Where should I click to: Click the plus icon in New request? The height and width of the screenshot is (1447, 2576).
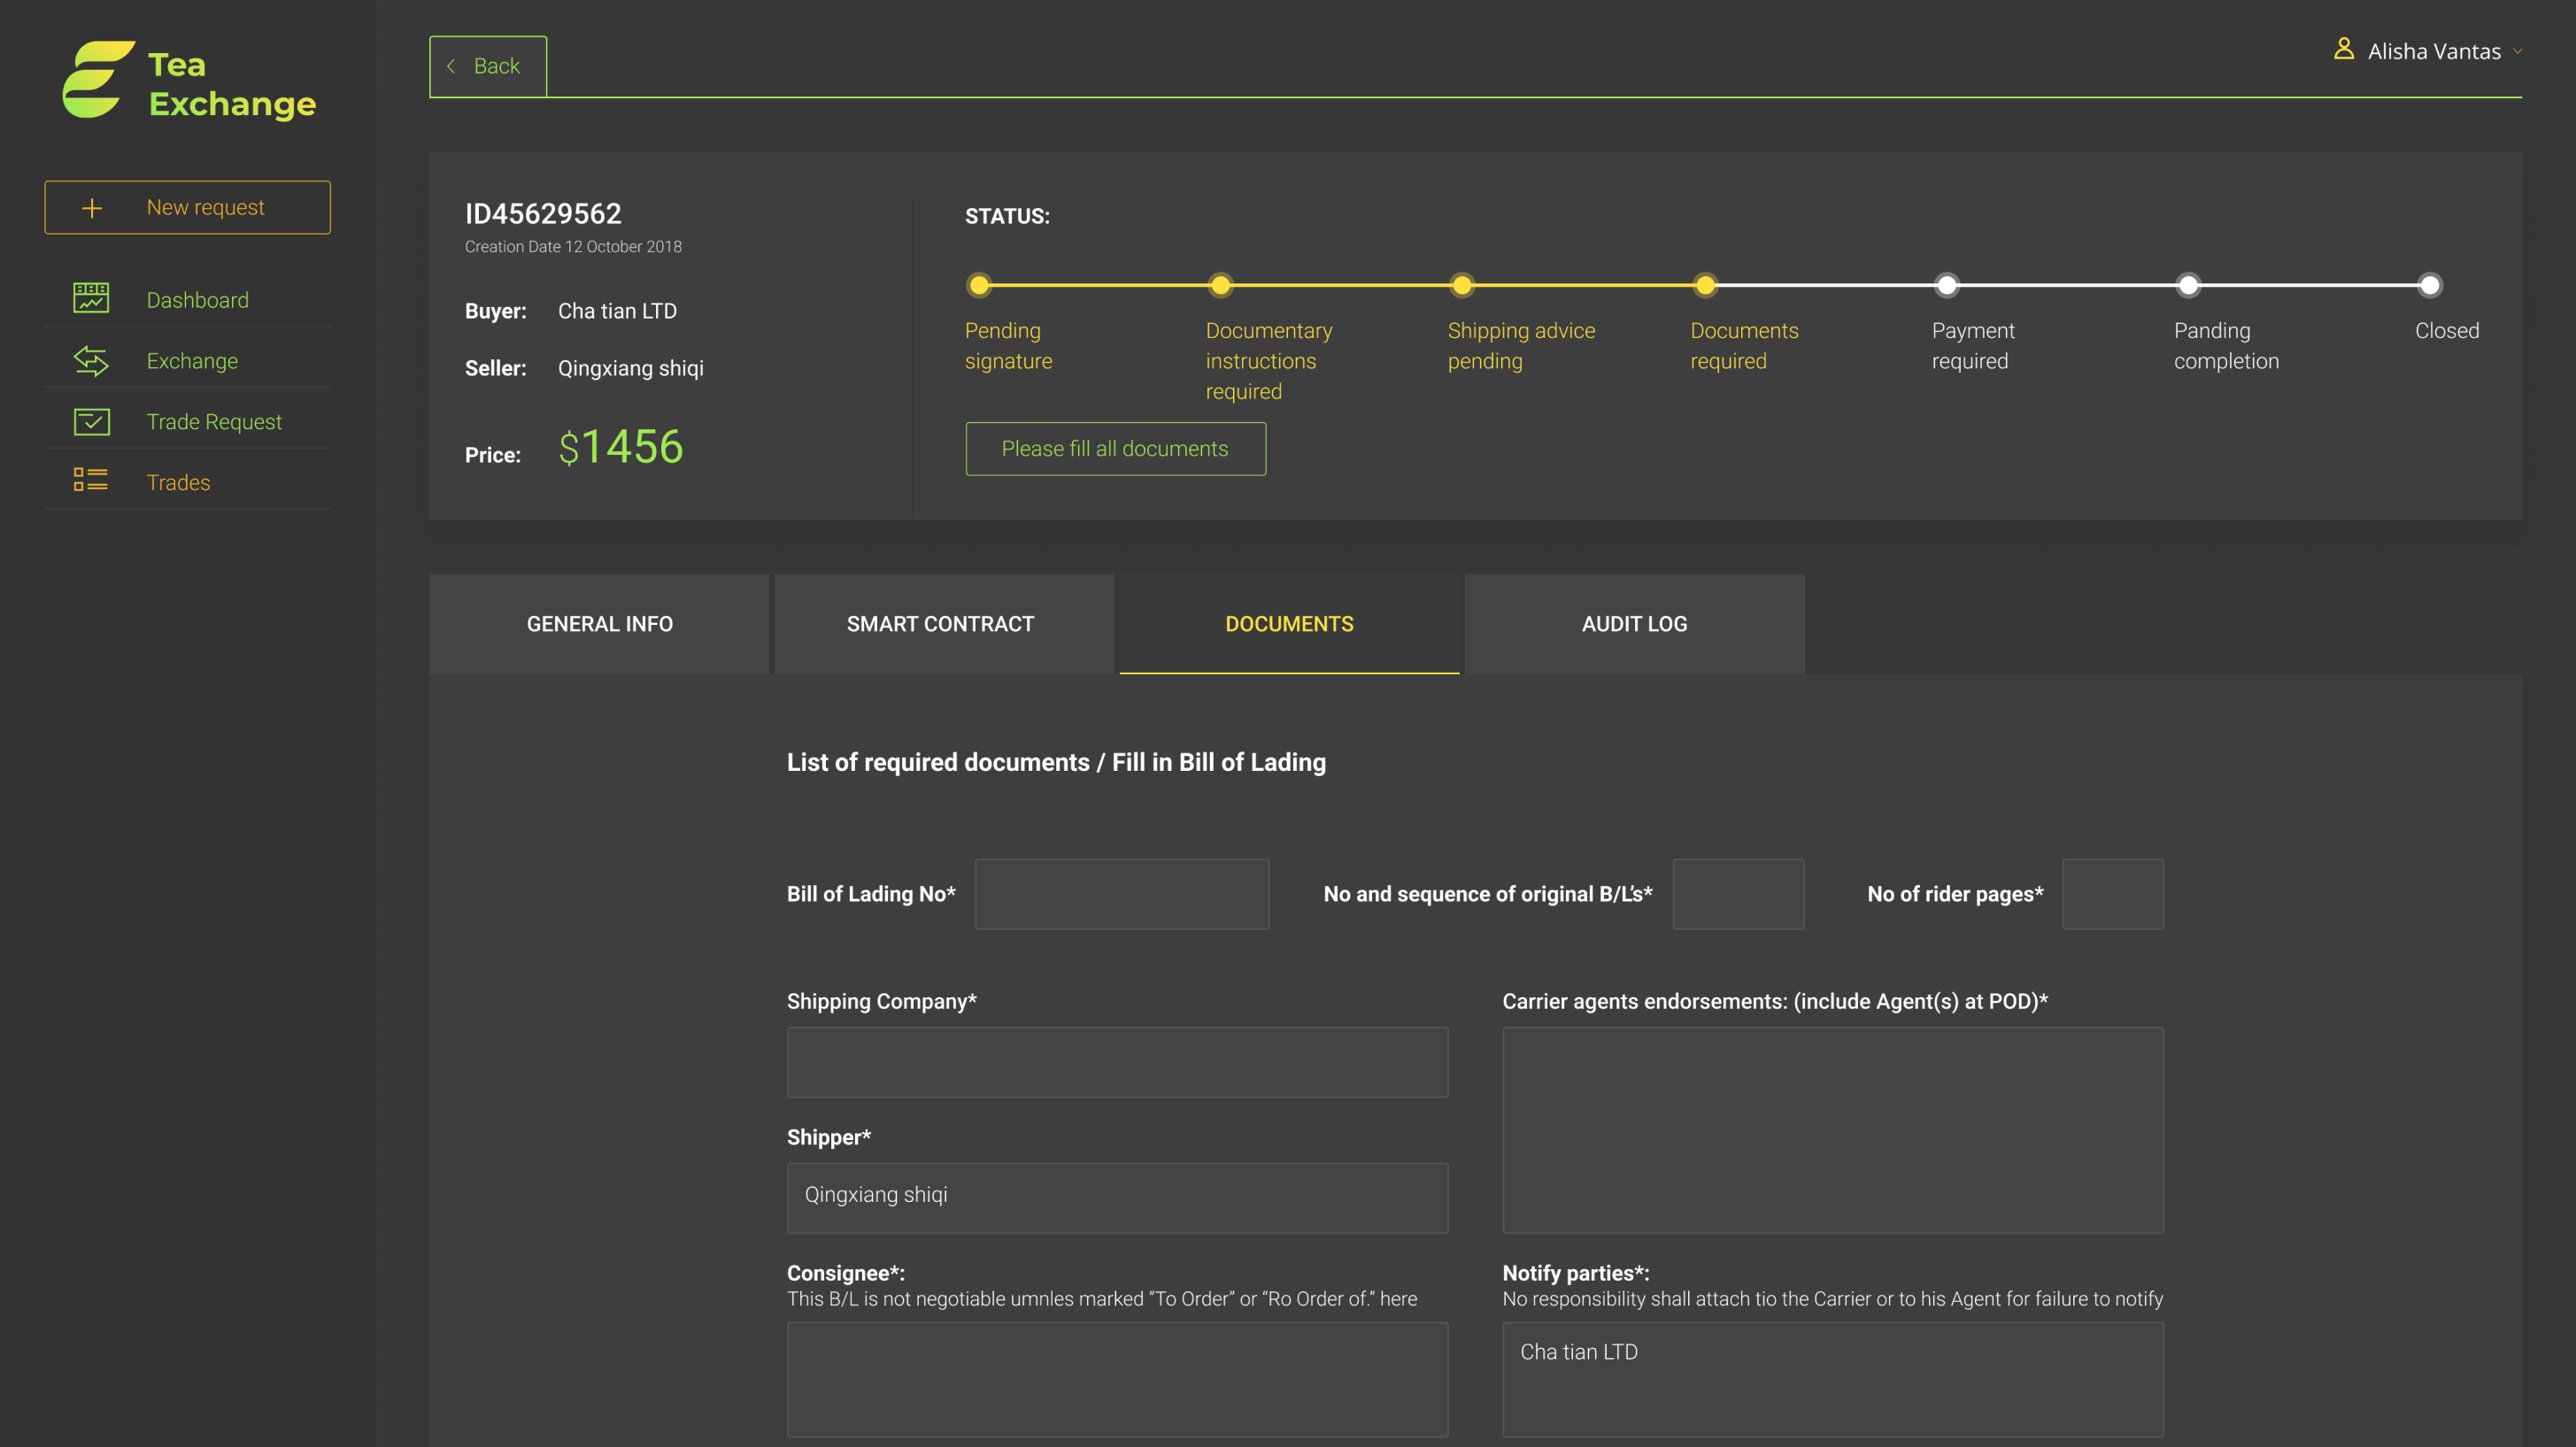(92, 208)
